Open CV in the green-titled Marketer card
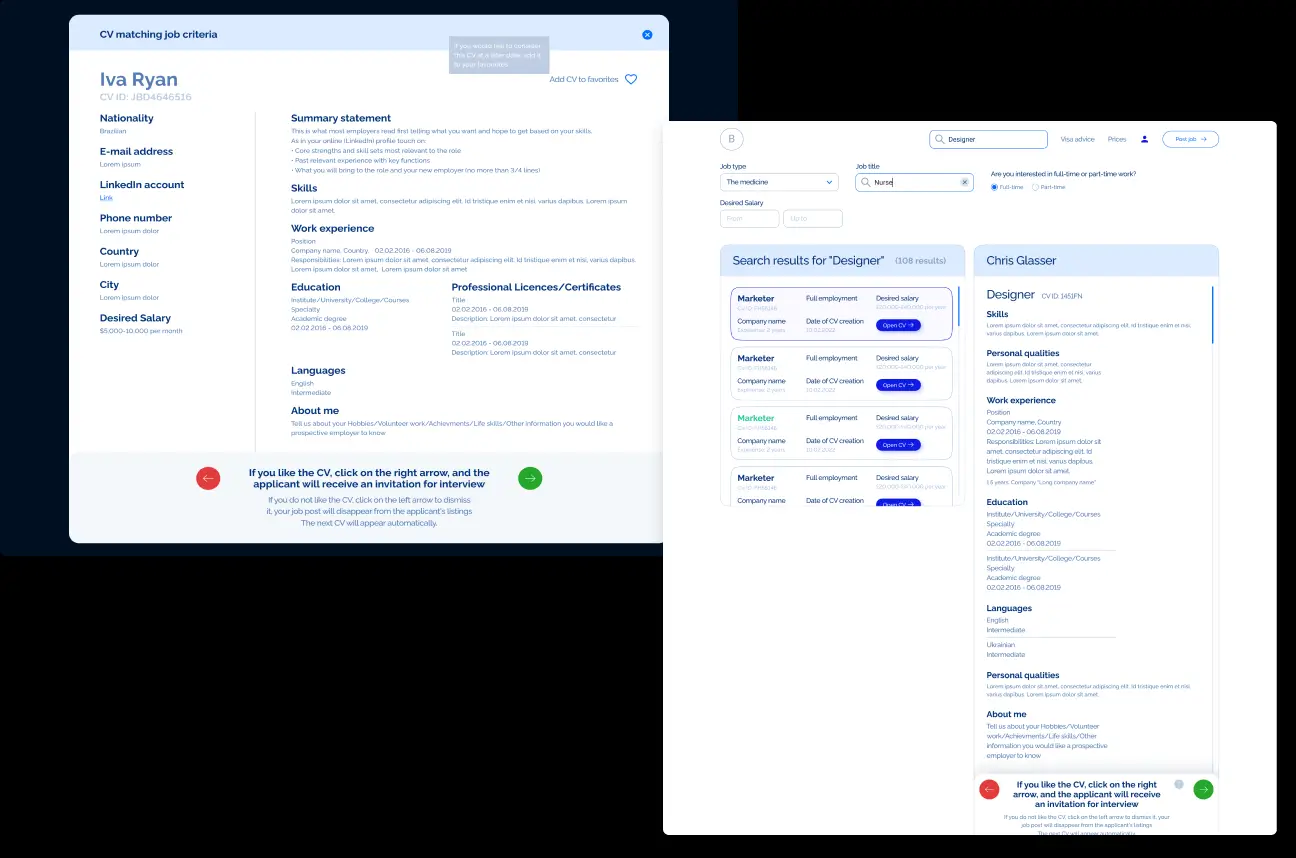This screenshot has height=858, width=1296. tap(898, 445)
